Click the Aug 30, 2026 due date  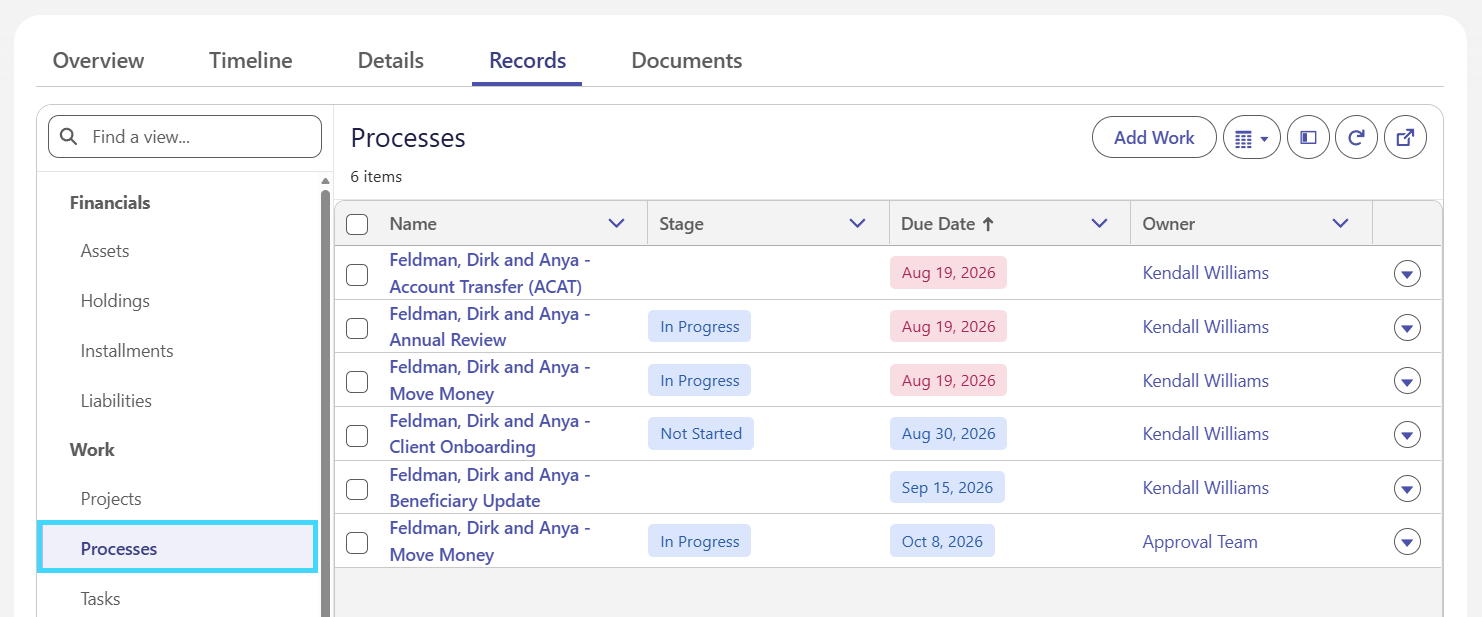click(x=948, y=434)
